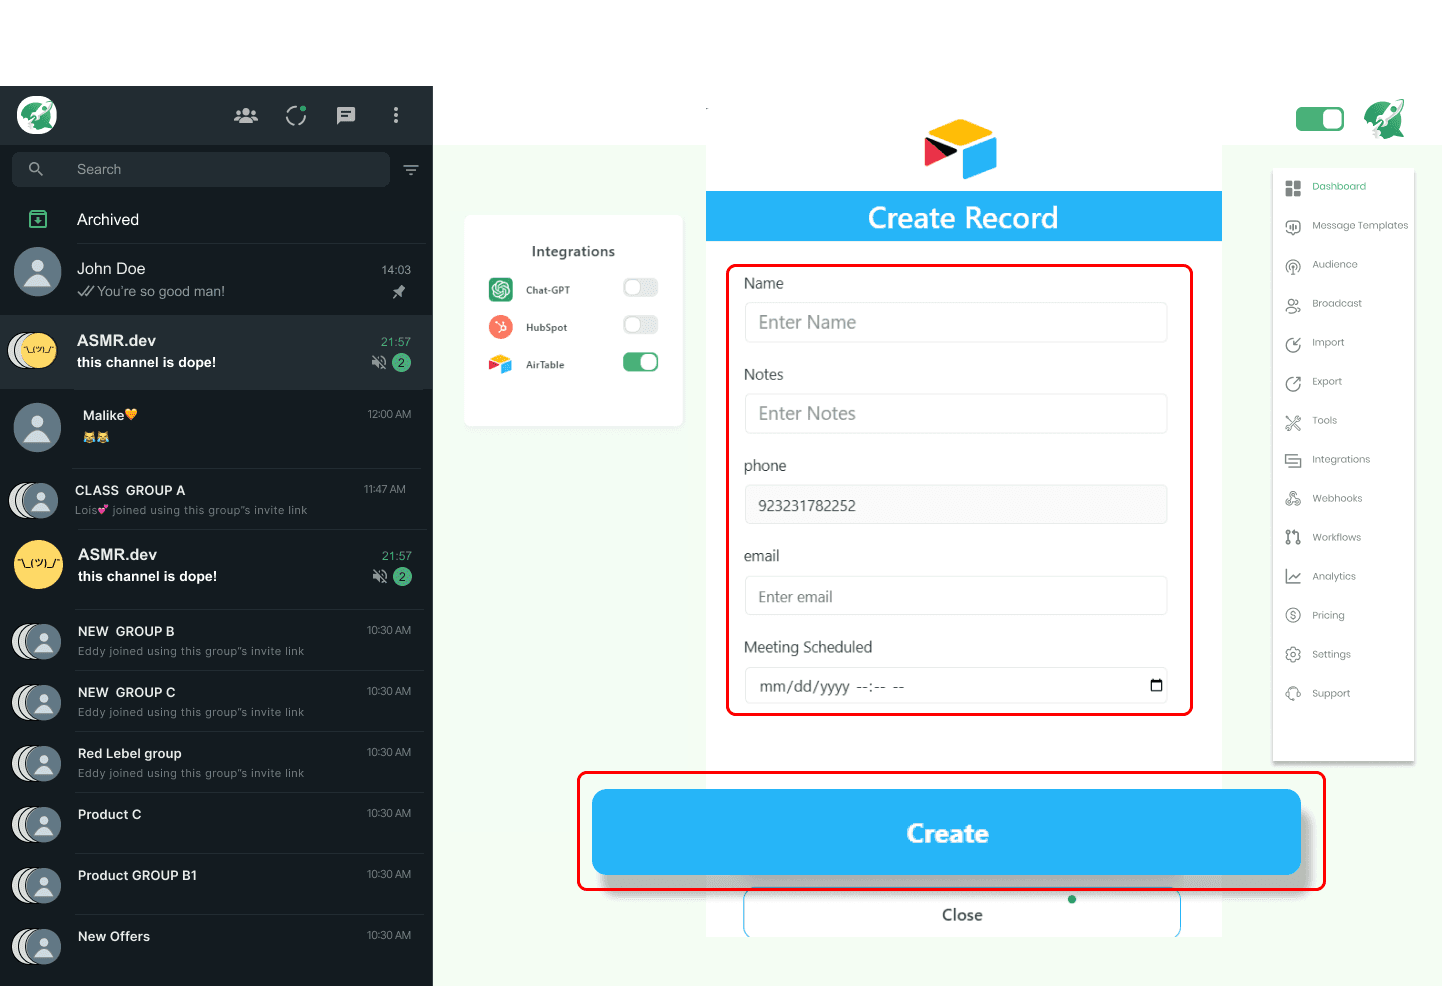Focus the Enter Name field
The image size is (1442, 986).
coord(956,322)
